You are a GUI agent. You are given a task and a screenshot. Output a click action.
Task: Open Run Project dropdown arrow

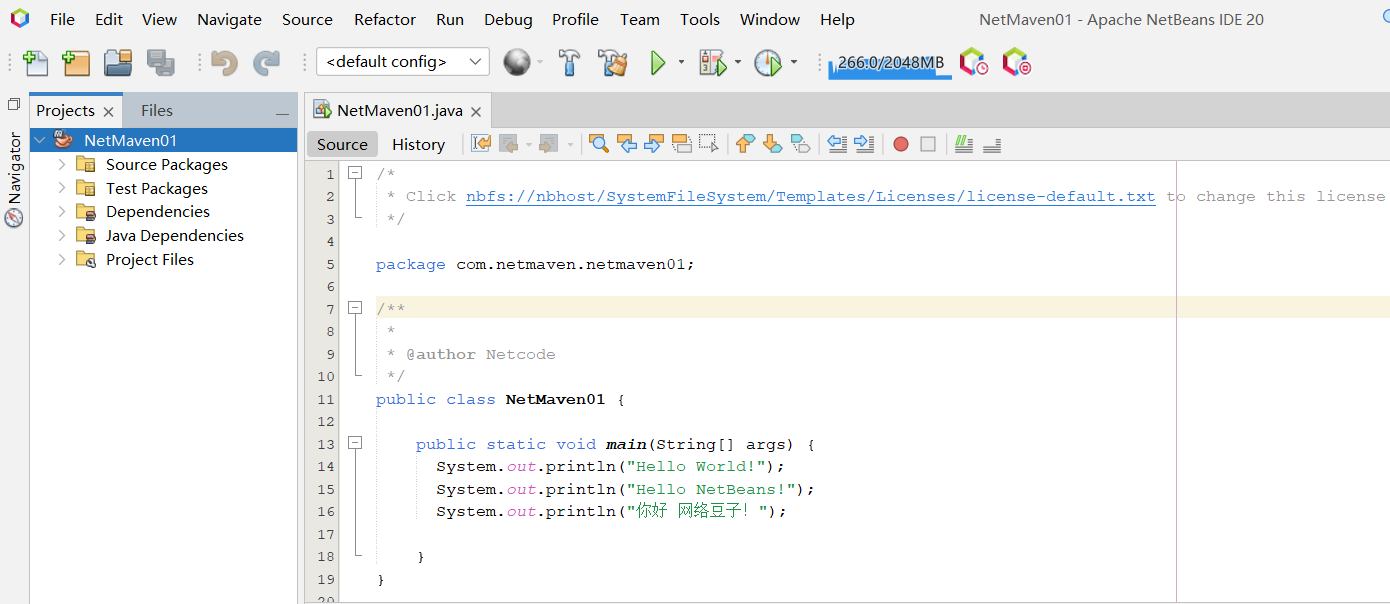(x=682, y=62)
